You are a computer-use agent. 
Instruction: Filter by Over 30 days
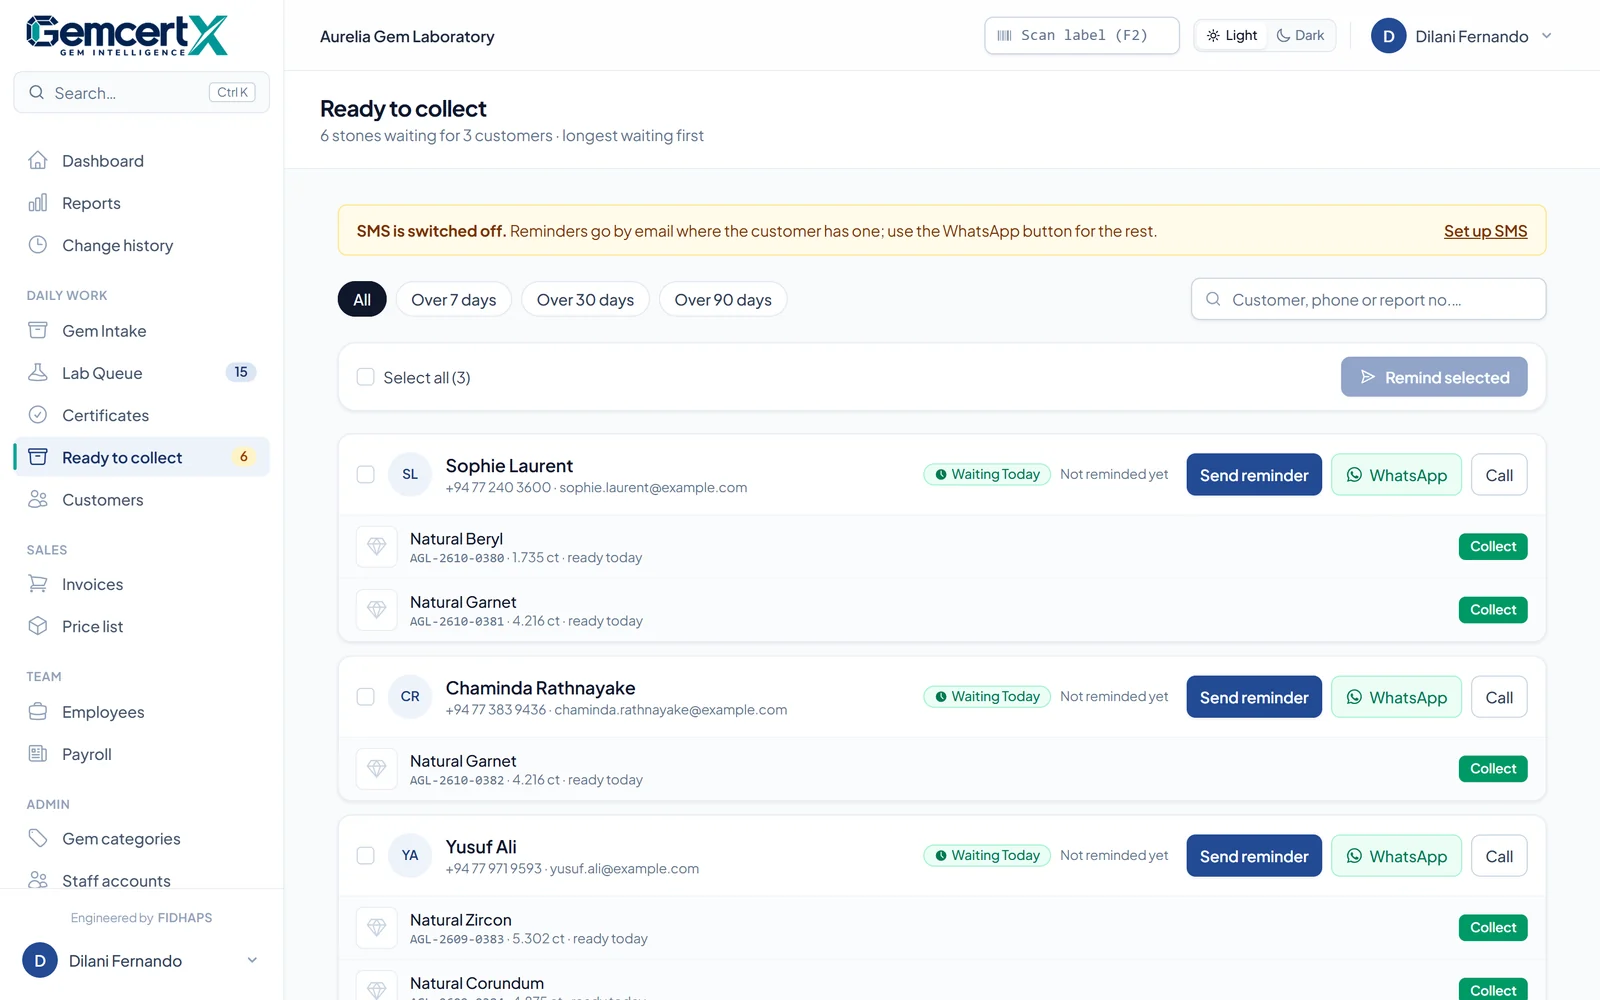585,300
